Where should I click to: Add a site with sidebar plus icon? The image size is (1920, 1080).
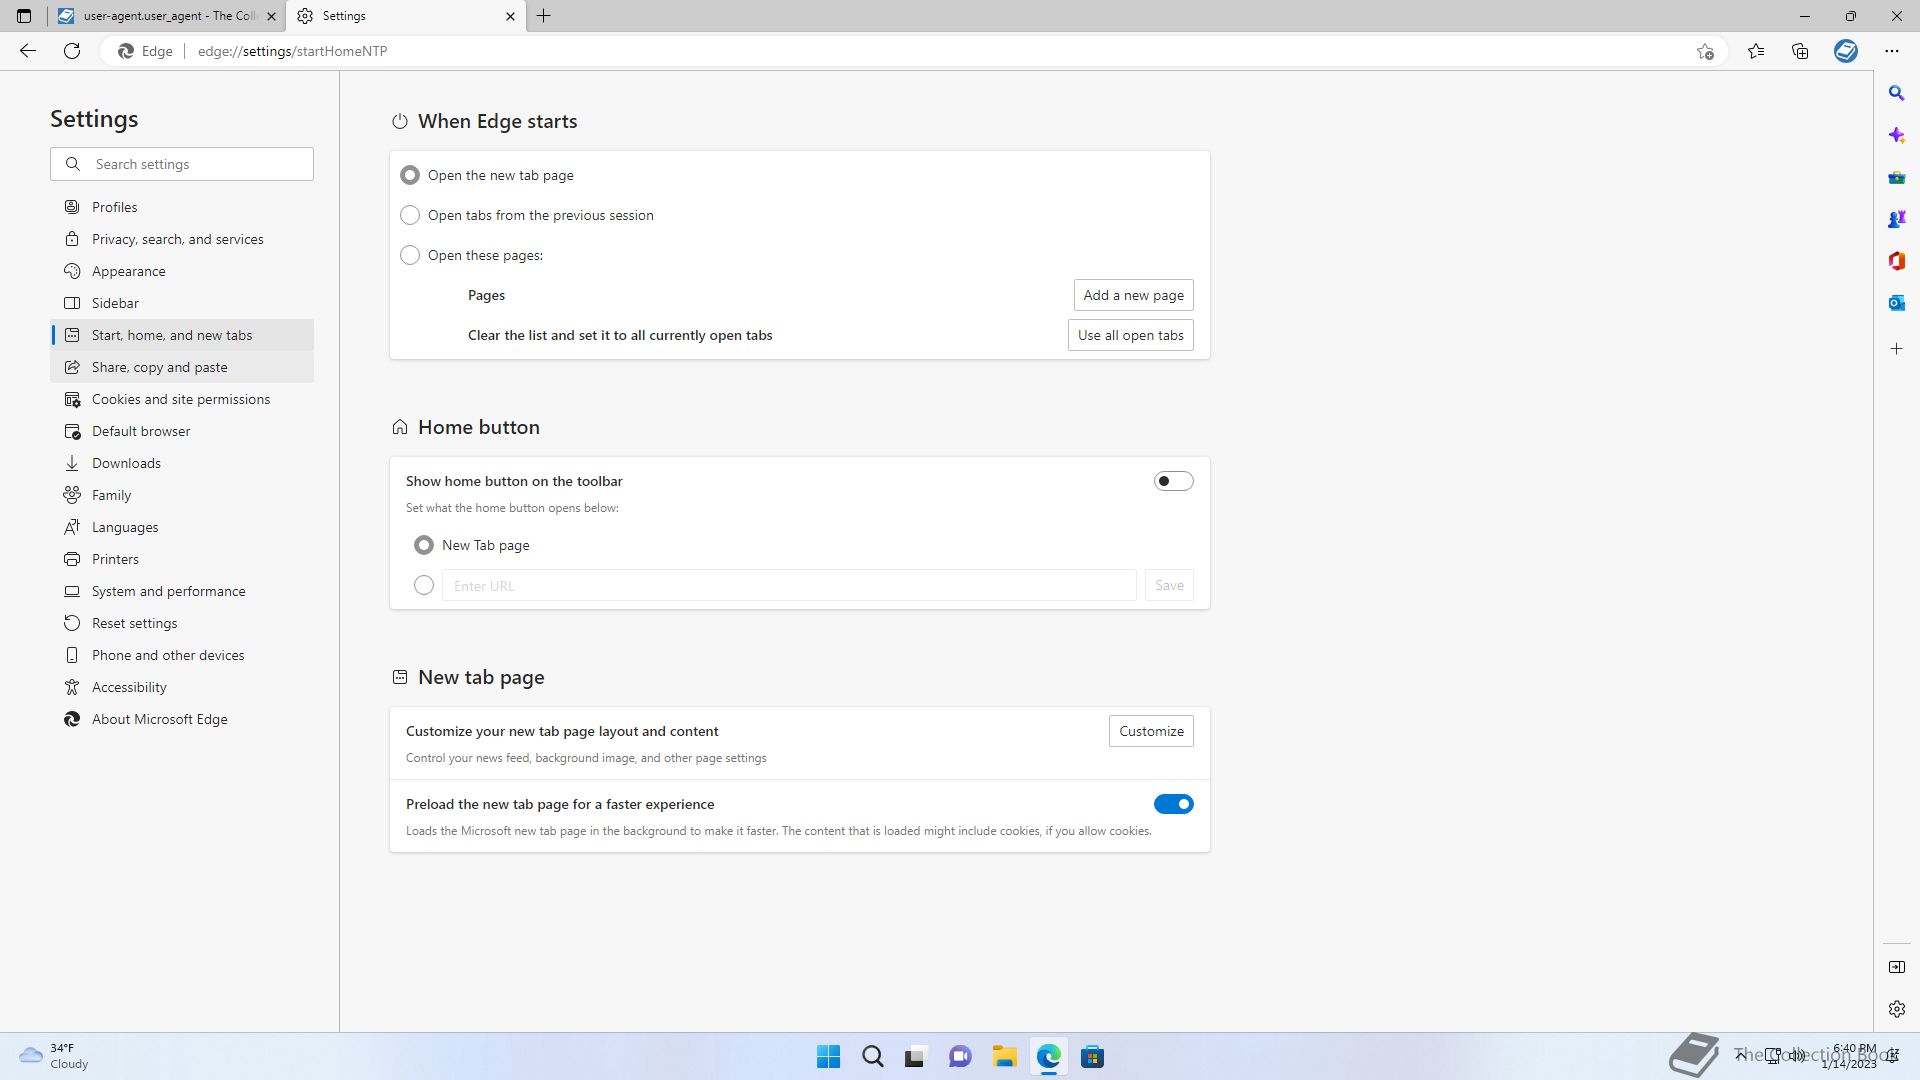coord(1896,349)
